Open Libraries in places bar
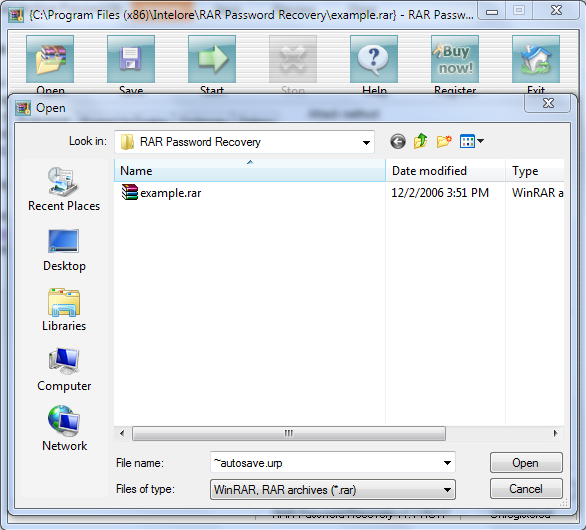Image resolution: width=586 pixels, height=530 pixels. coord(64,310)
